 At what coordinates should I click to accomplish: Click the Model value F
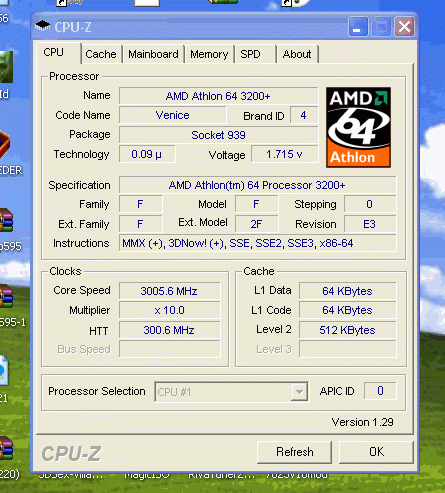(256, 204)
